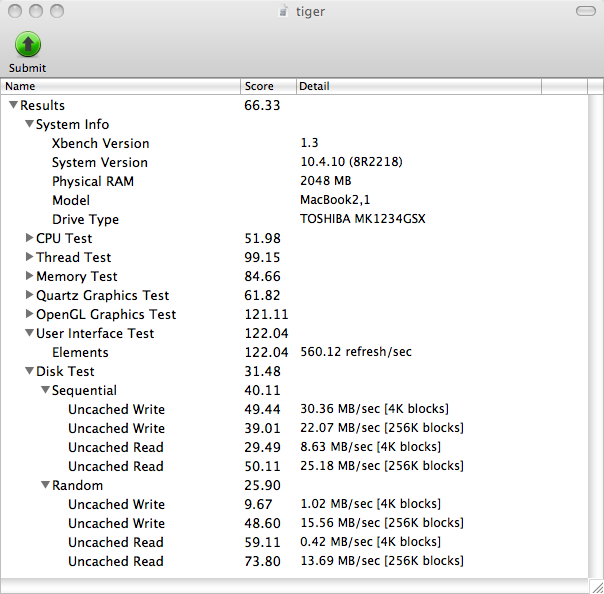This screenshot has width=604, height=594.
Task: Select Uncached Read row scoring 50.11
Action: (x=294, y=466)
